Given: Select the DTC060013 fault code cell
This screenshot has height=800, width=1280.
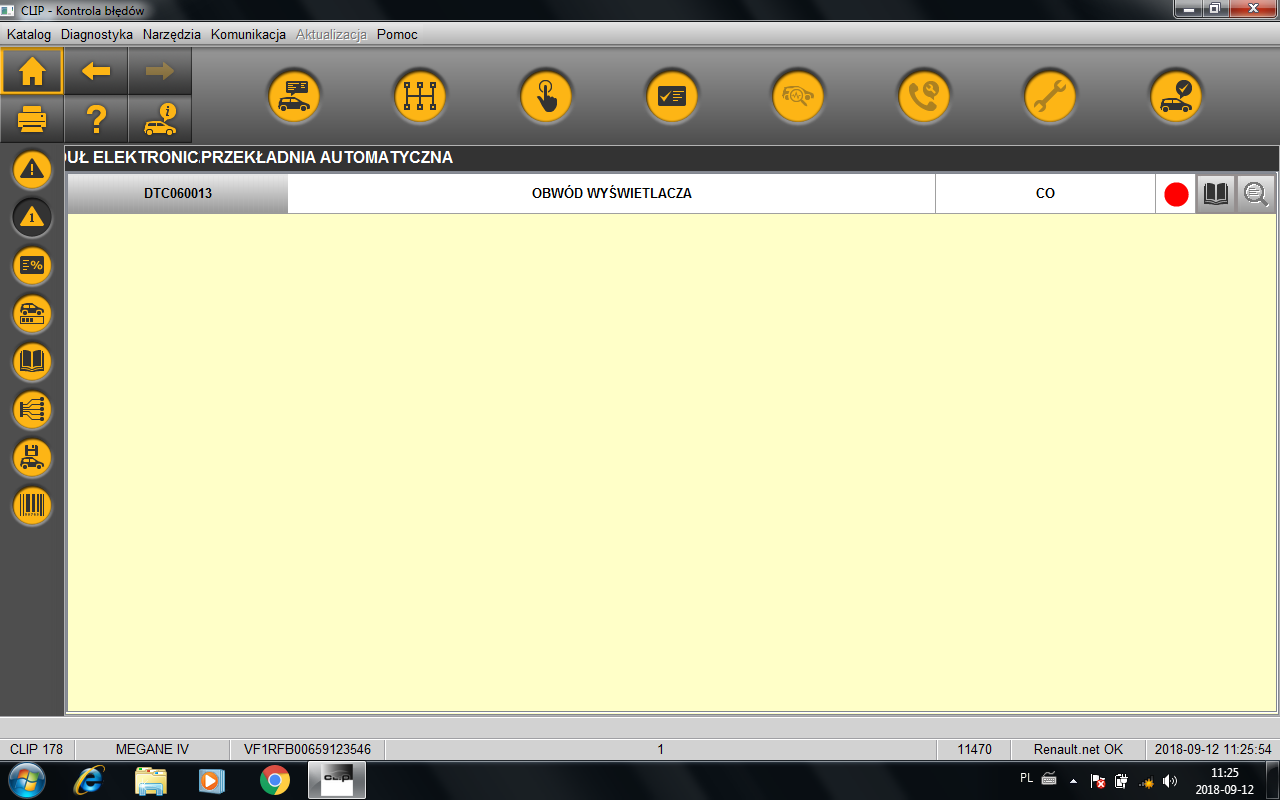Looking at the screenshot, I should tap(178, 194).
